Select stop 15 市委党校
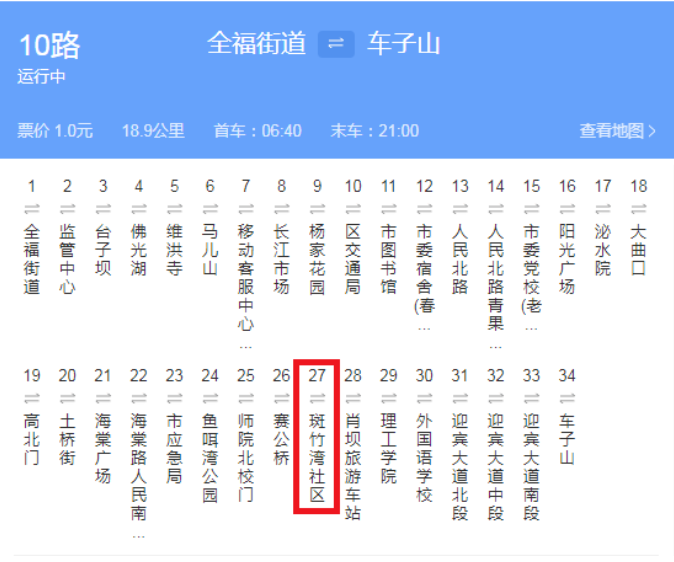Viewport: 674px width, 562px height. pyautogui.click(x=531, y=278)
